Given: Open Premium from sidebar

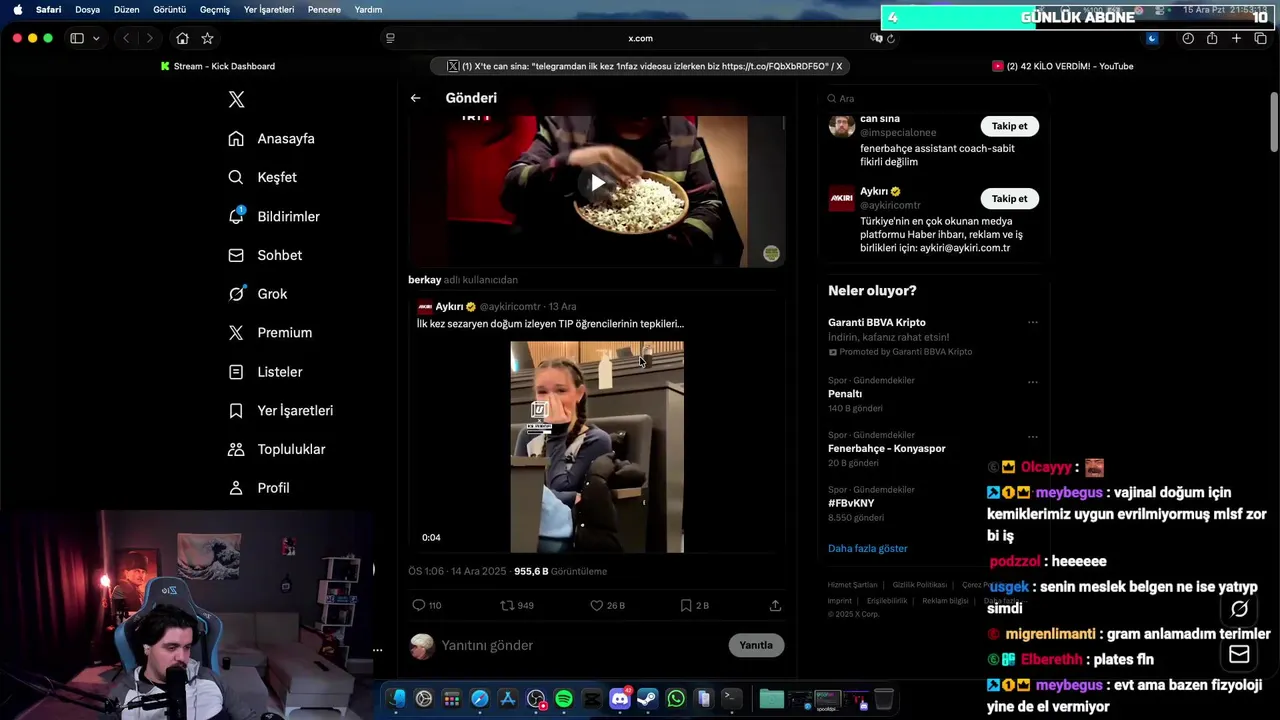Looking at the screenshot, I should tap(270, 333).
